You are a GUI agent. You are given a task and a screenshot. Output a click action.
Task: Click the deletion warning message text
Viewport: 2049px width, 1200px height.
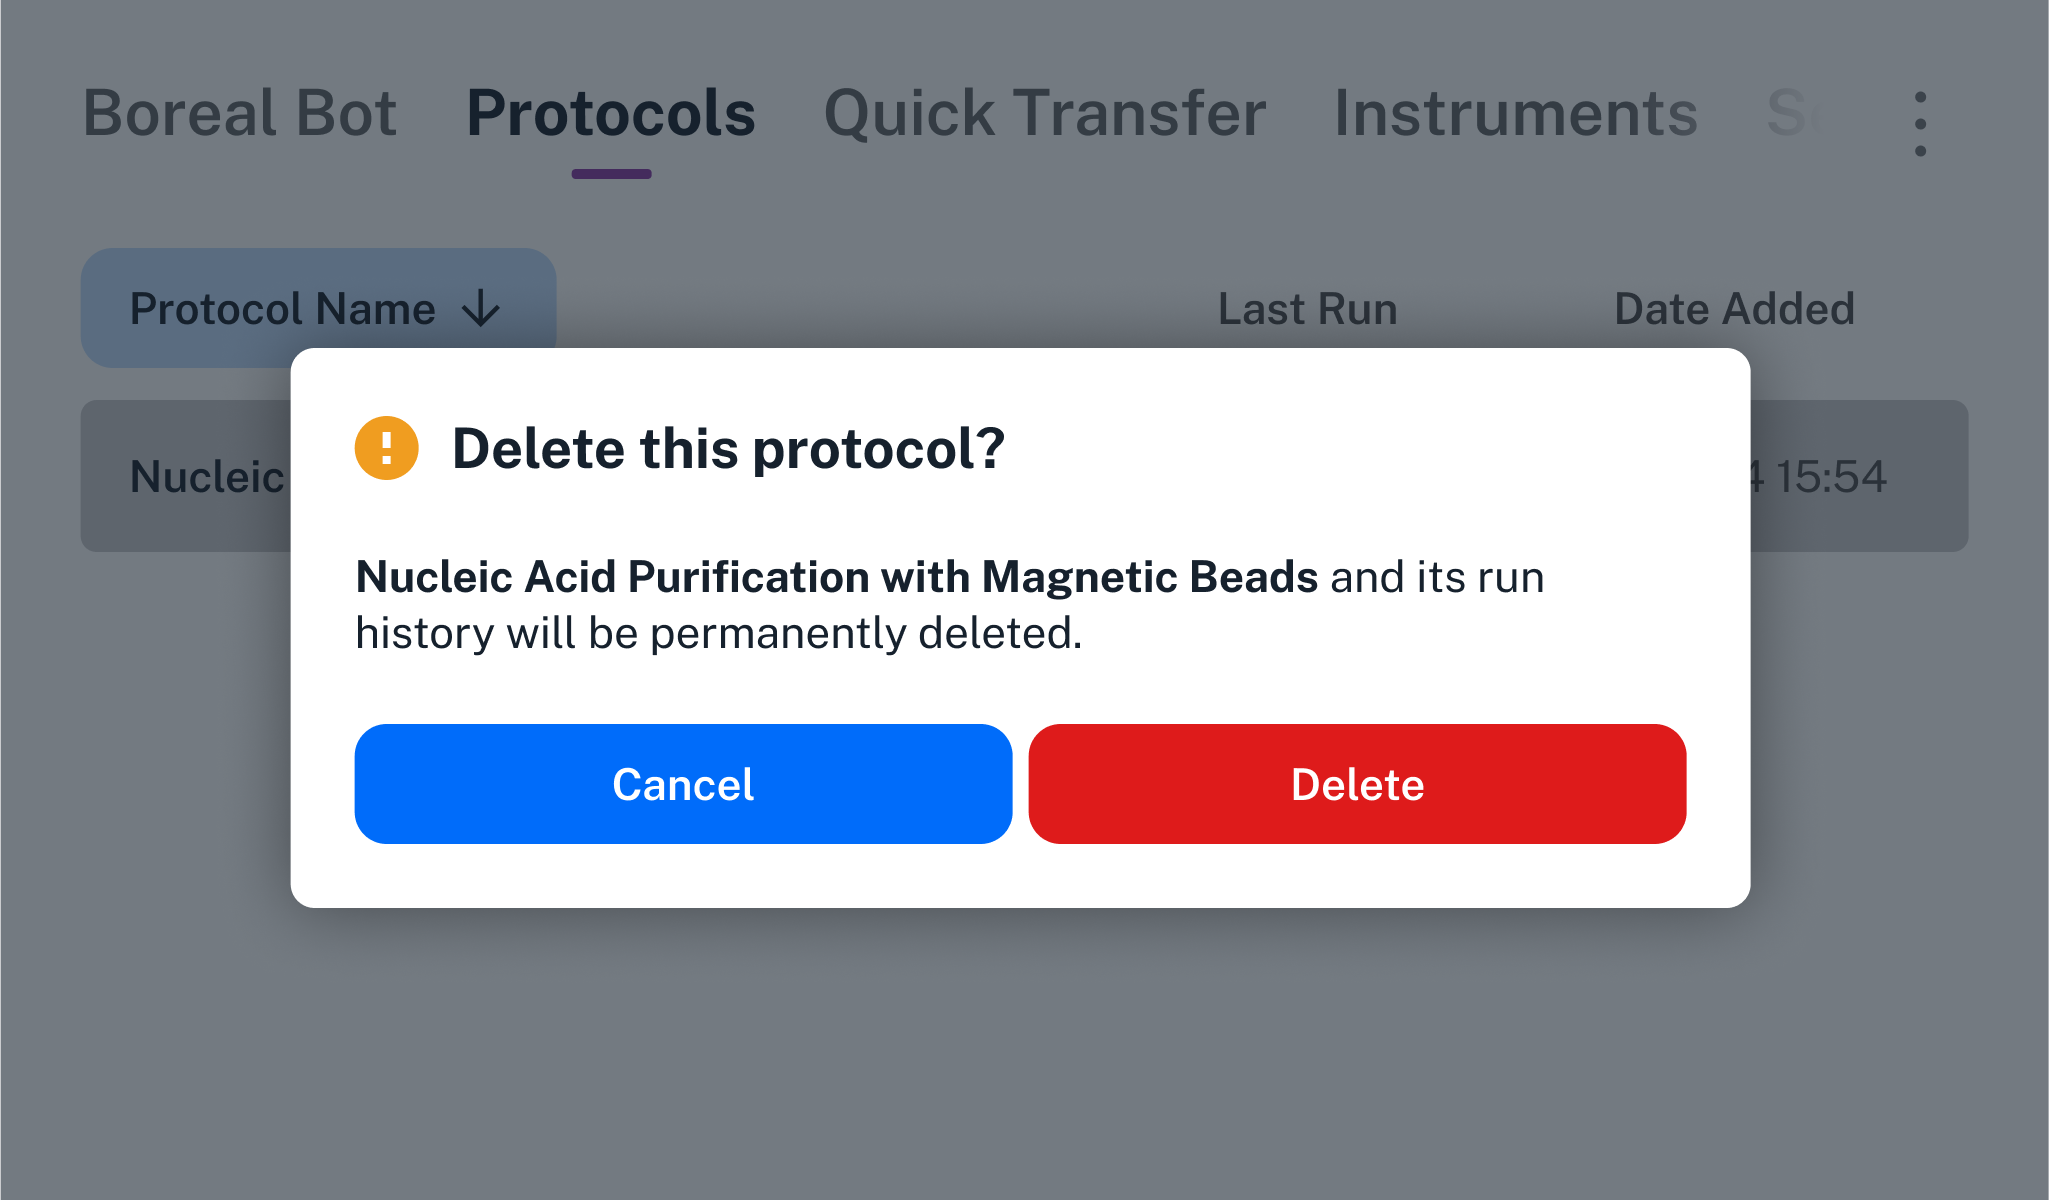[x=950, y=604]
